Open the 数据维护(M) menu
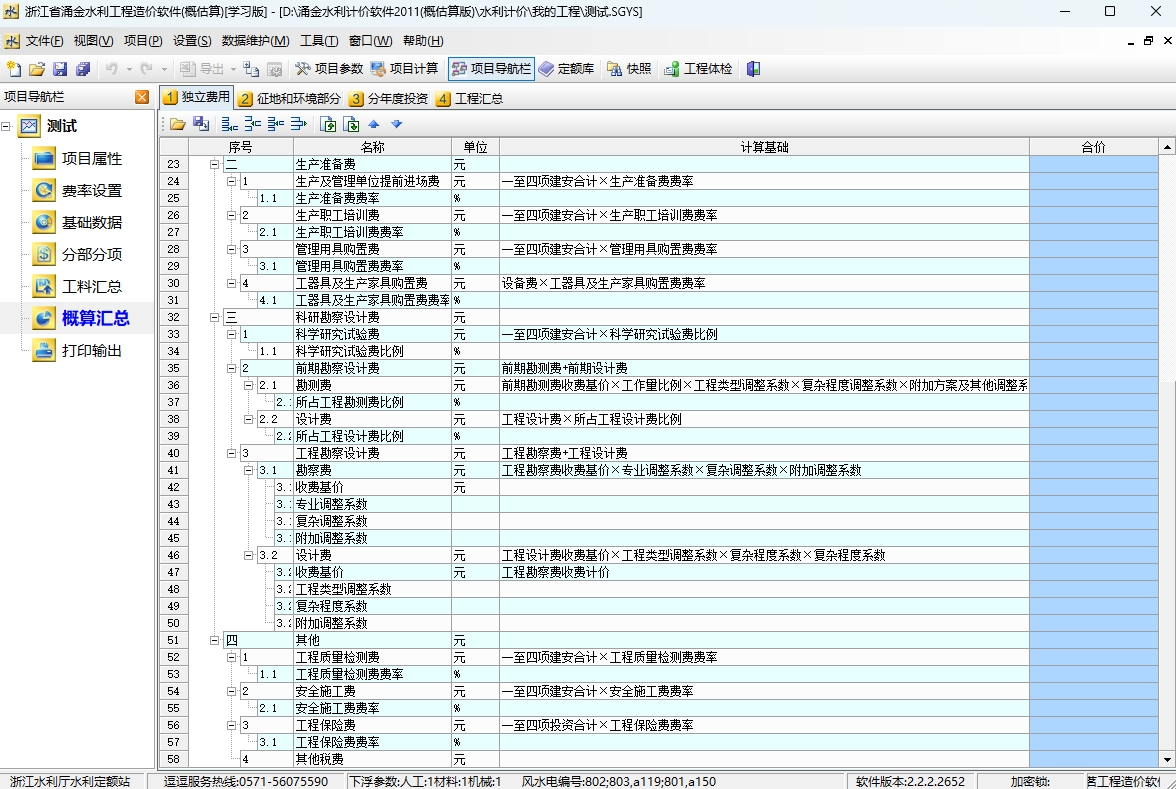1176x789 pixels. point(255,40)
